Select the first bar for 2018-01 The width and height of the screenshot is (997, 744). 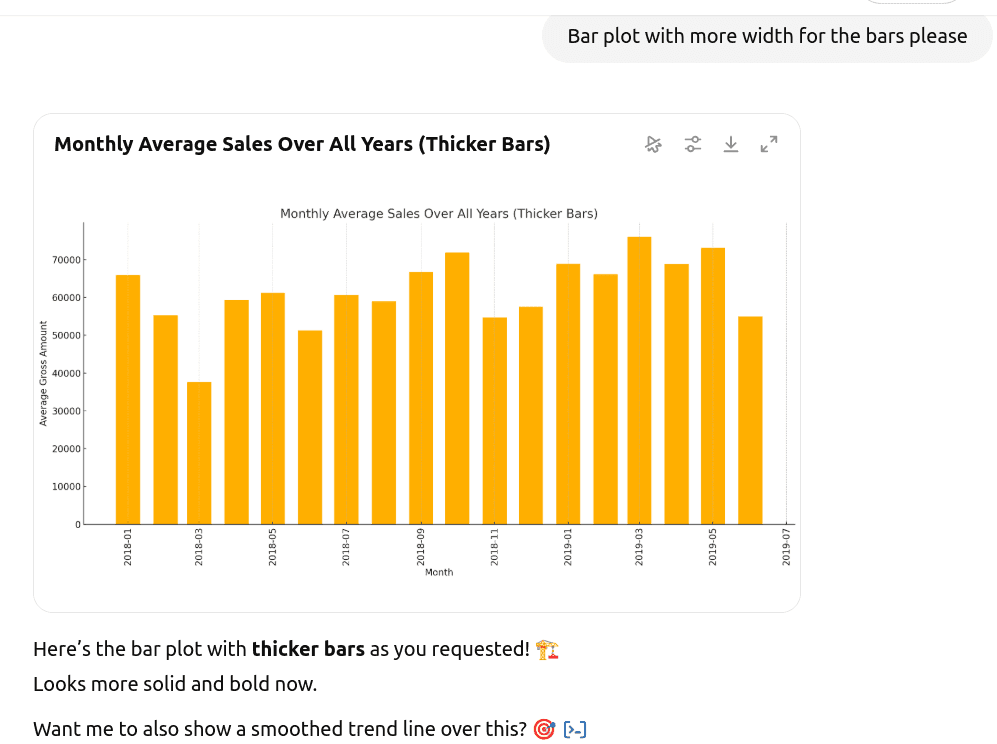(125, 395)
